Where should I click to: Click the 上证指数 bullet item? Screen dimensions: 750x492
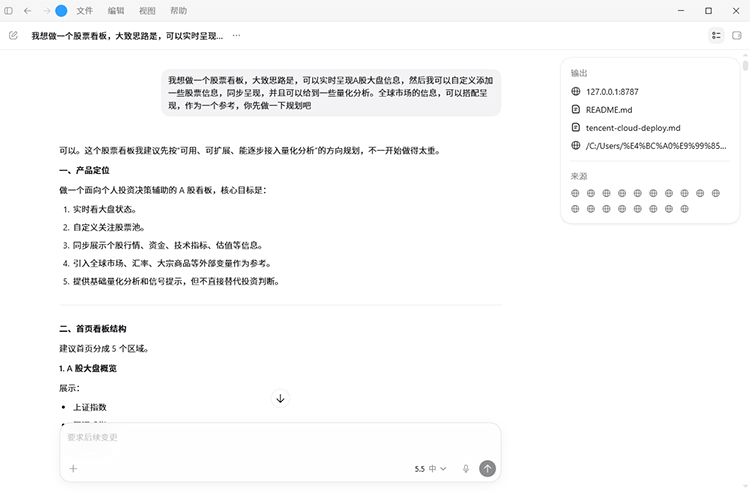tap(89, 407)
